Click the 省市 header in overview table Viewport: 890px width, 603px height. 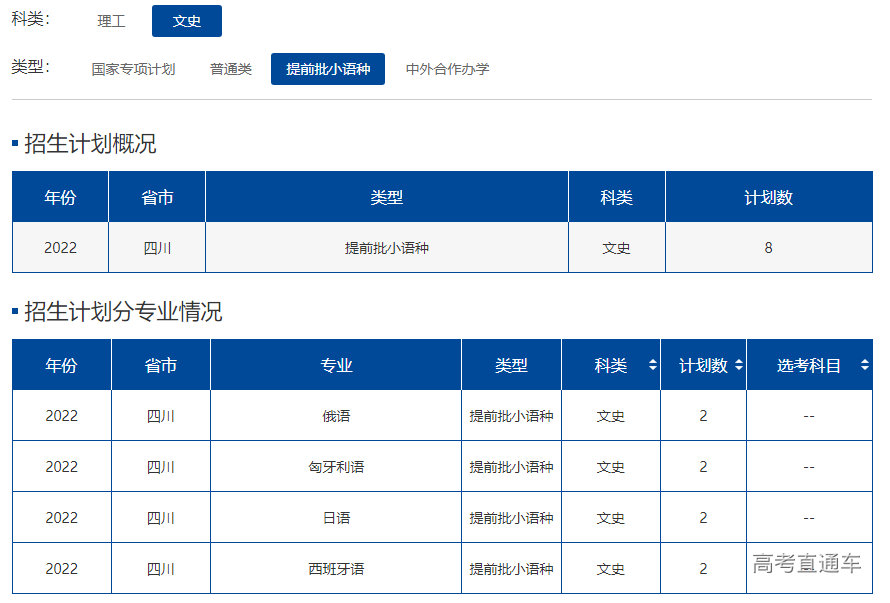[157, 198]
